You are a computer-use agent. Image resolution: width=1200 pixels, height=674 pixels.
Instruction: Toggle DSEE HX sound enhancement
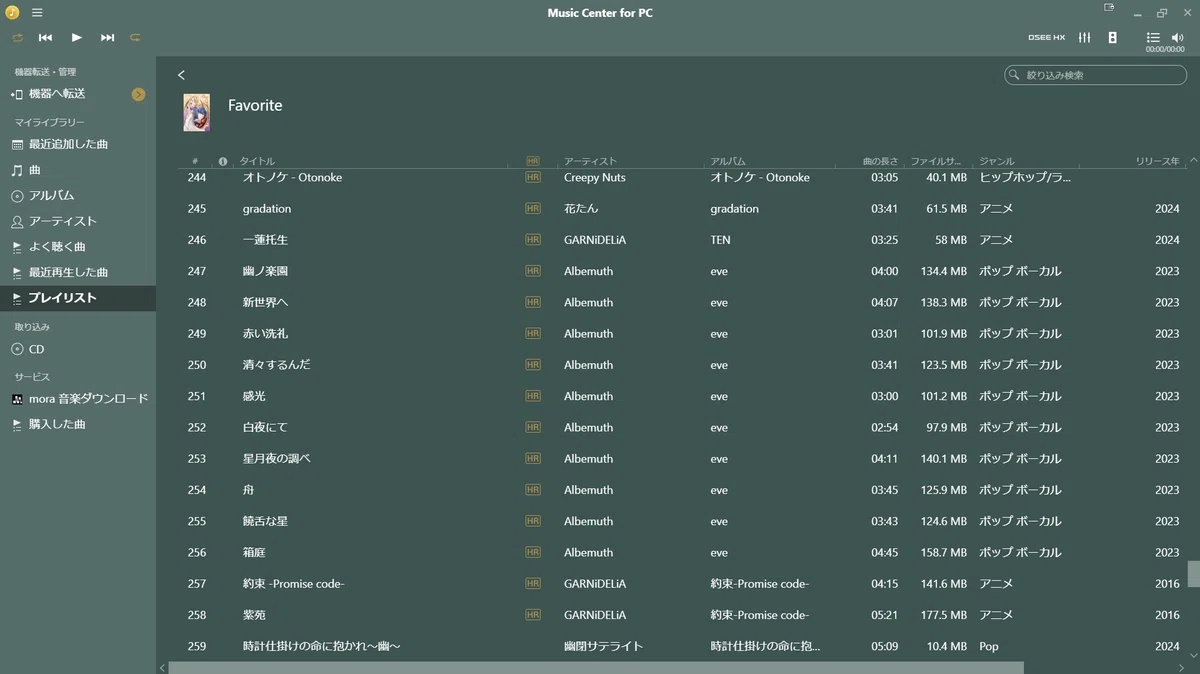click(1046, 37)
